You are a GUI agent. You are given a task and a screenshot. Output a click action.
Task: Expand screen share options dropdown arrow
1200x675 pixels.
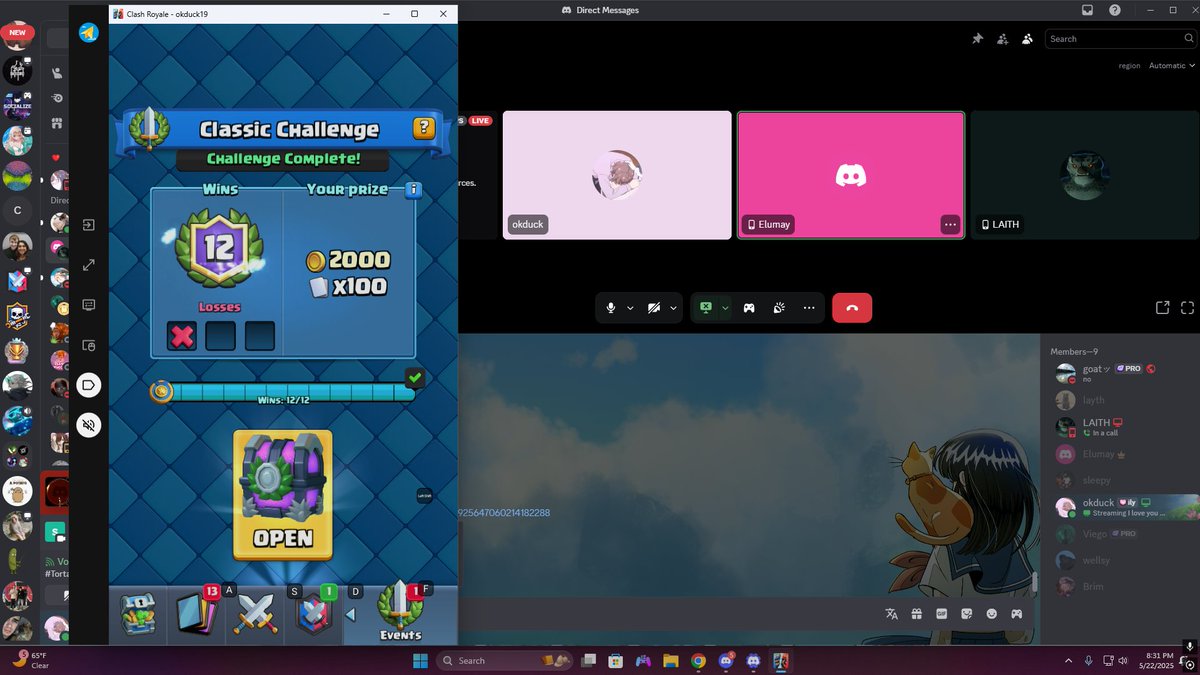coord(726,308)
